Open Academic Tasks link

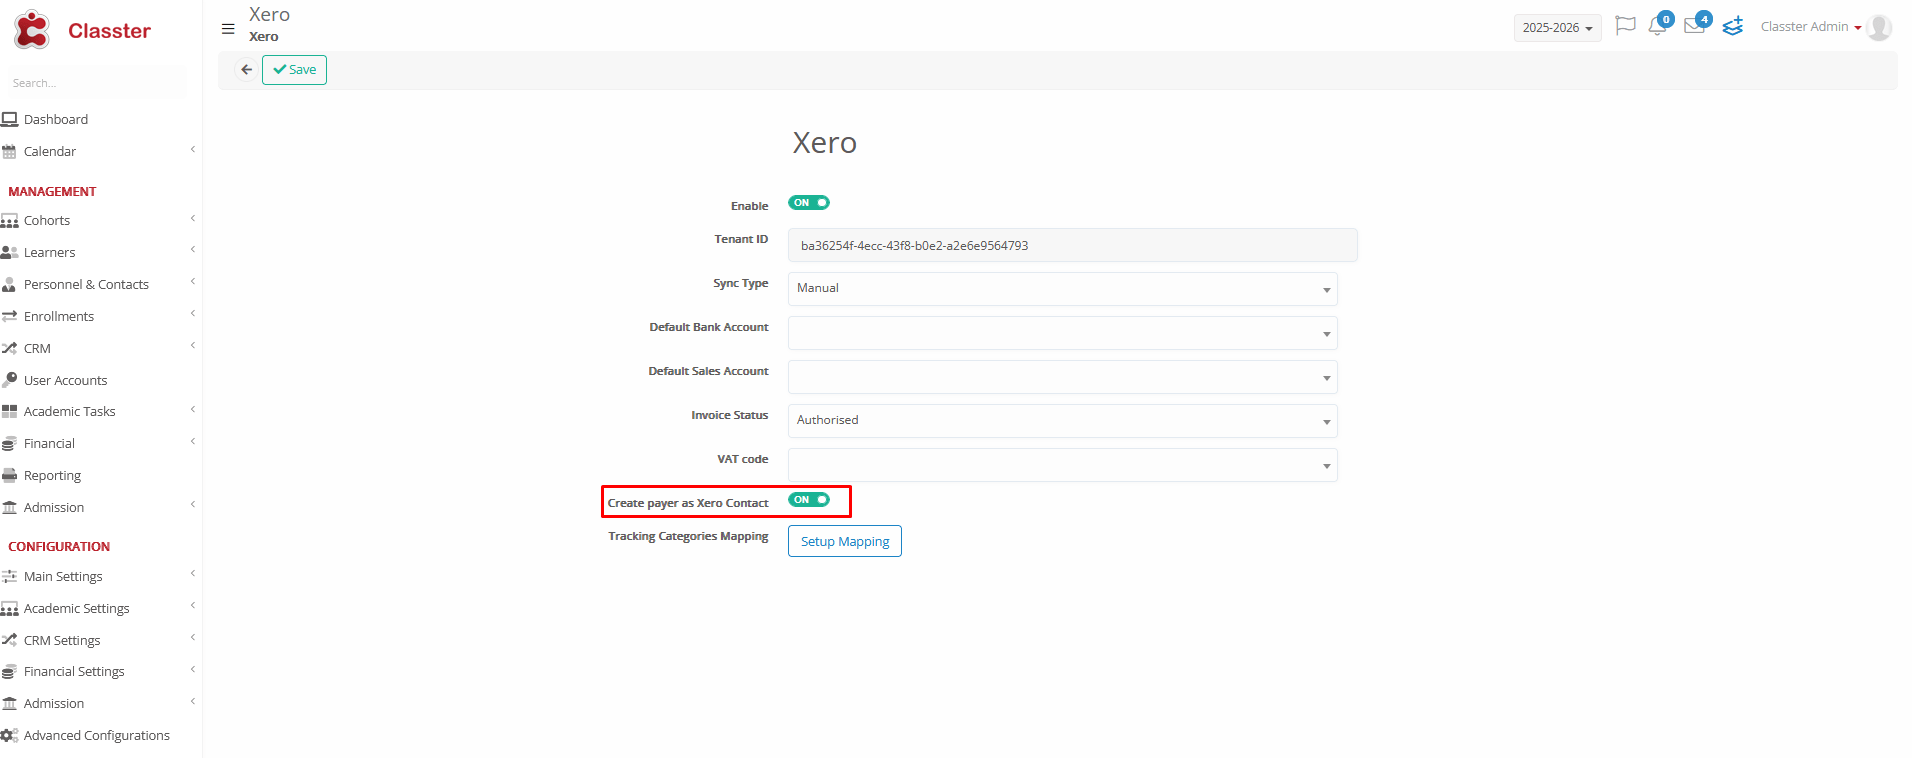pos(70,412)
